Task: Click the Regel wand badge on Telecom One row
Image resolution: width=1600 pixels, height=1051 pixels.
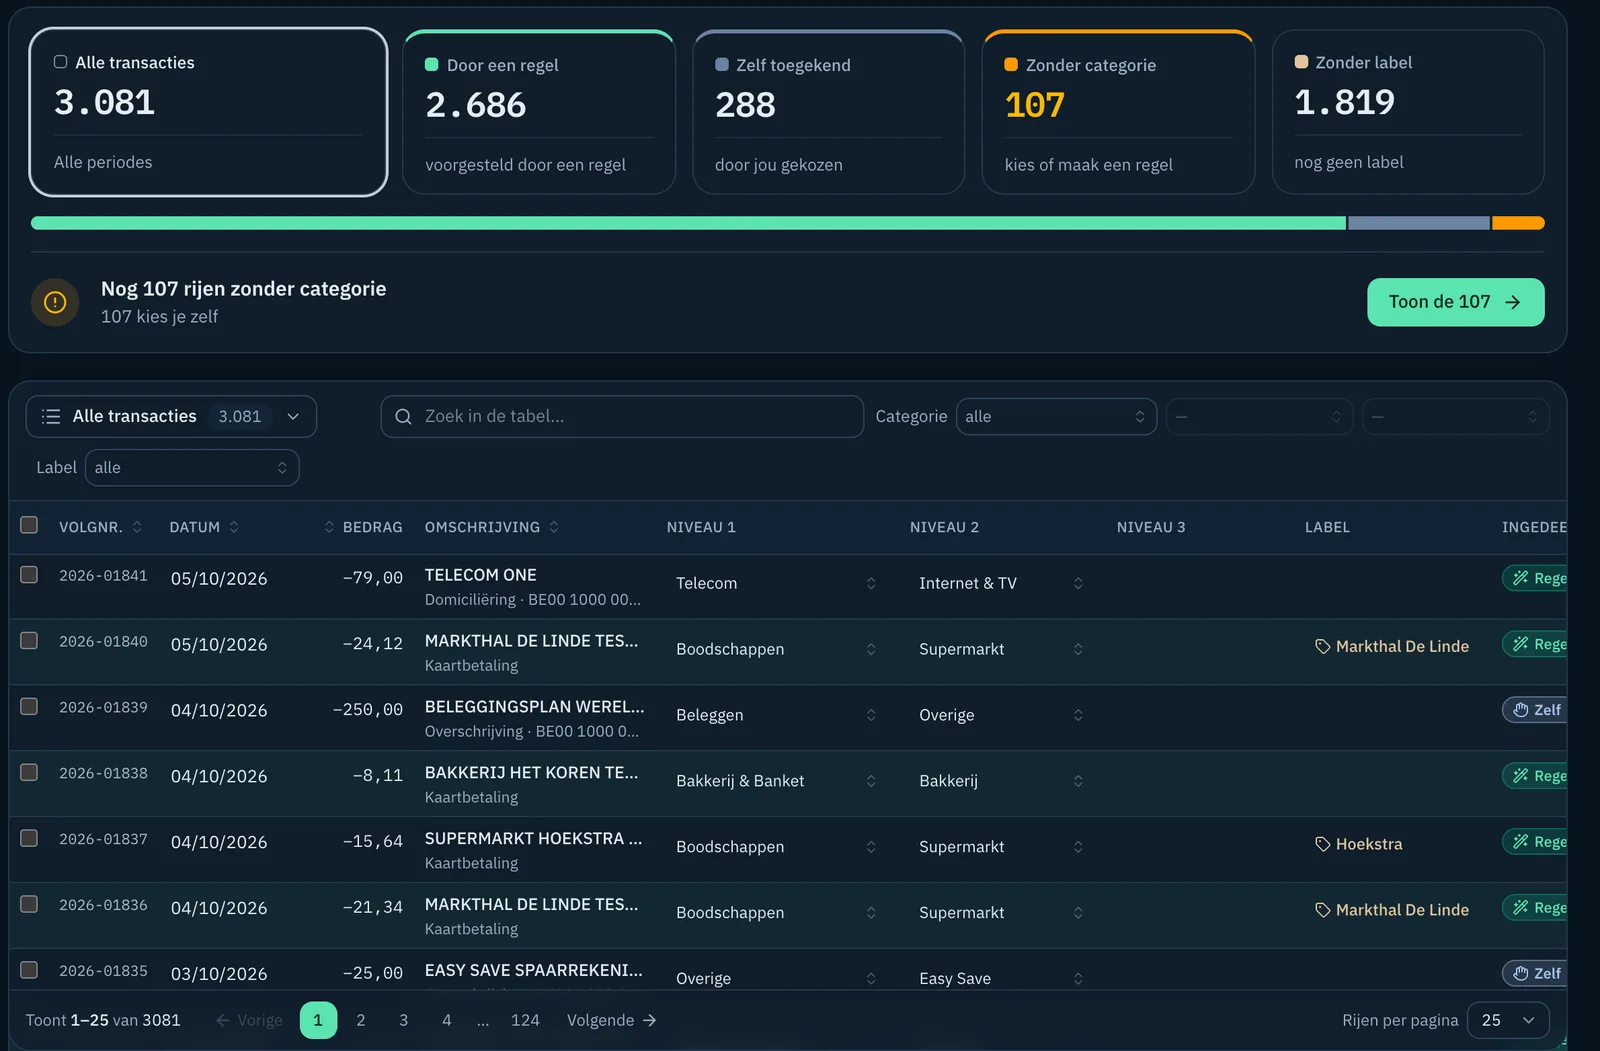Action: tap(1535, 578)
